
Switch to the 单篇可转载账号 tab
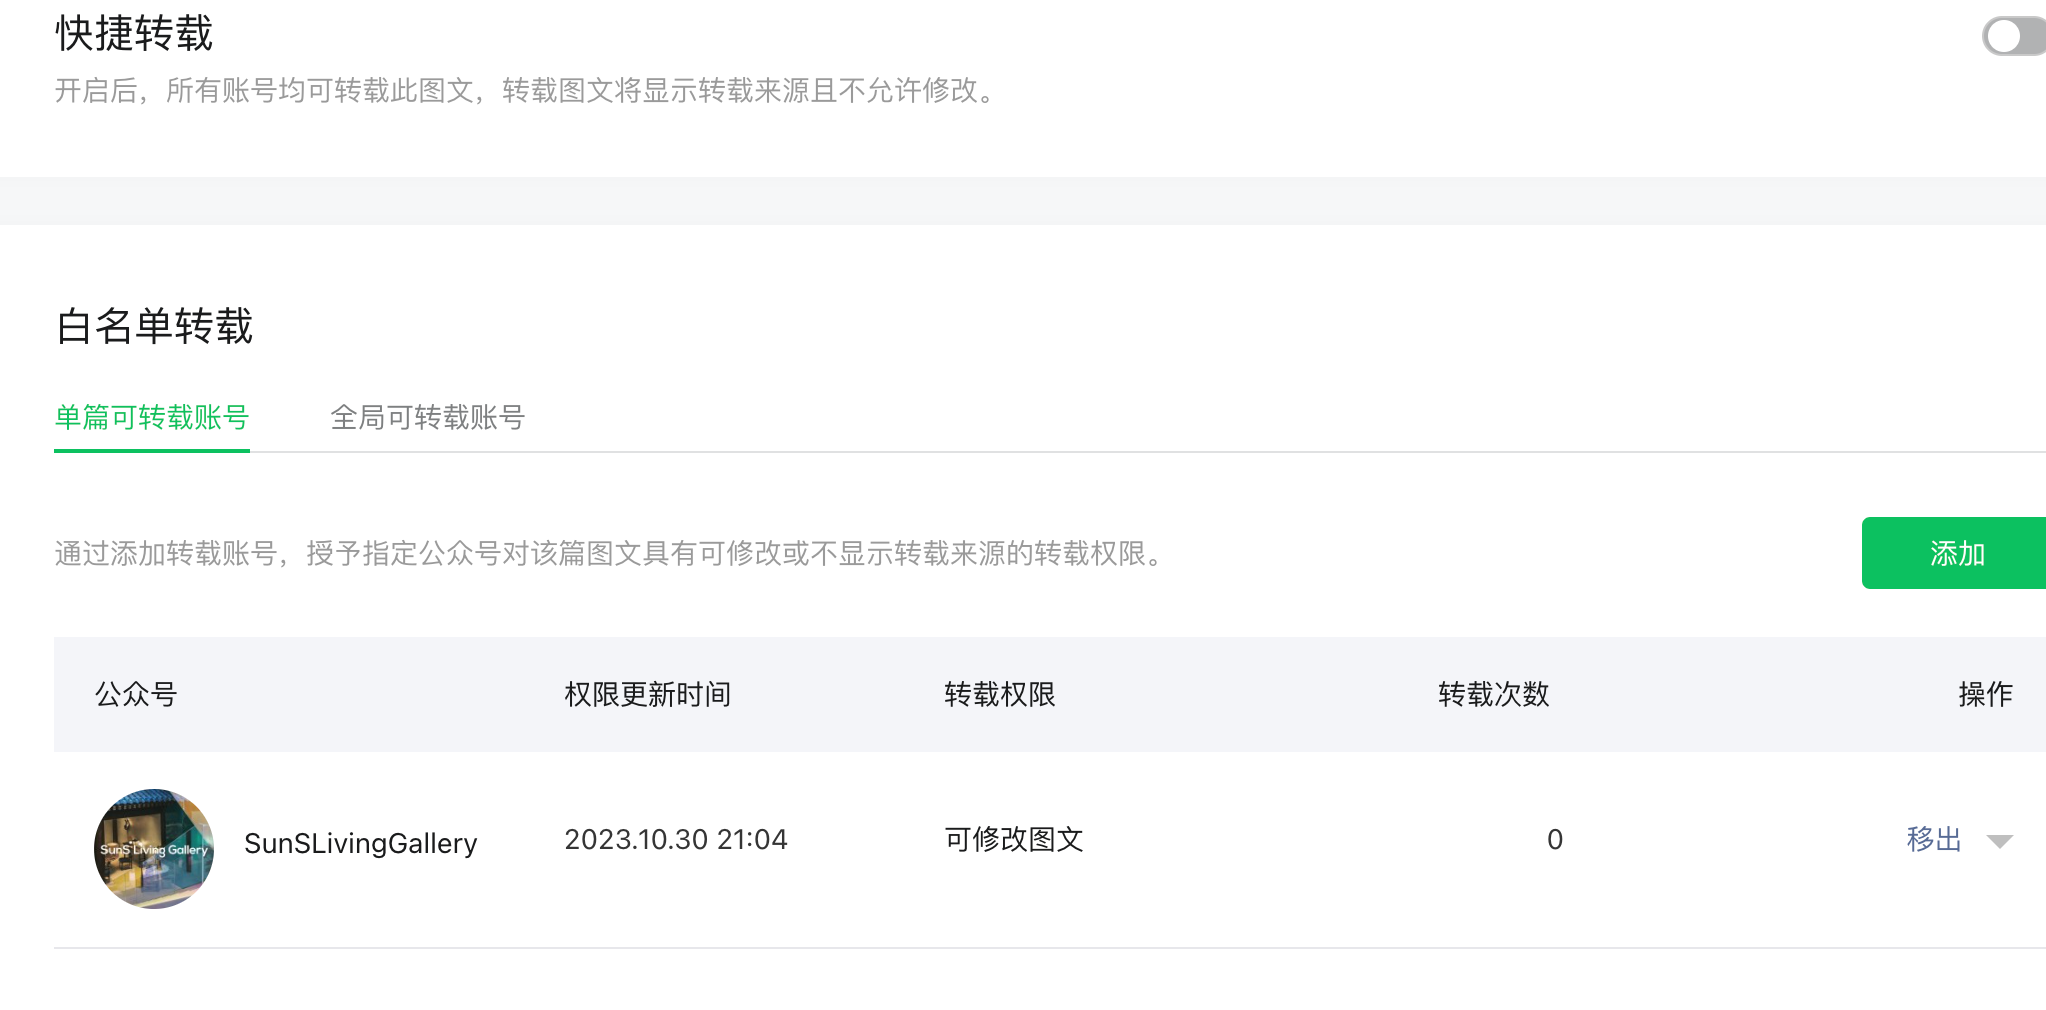pos(152,417)
